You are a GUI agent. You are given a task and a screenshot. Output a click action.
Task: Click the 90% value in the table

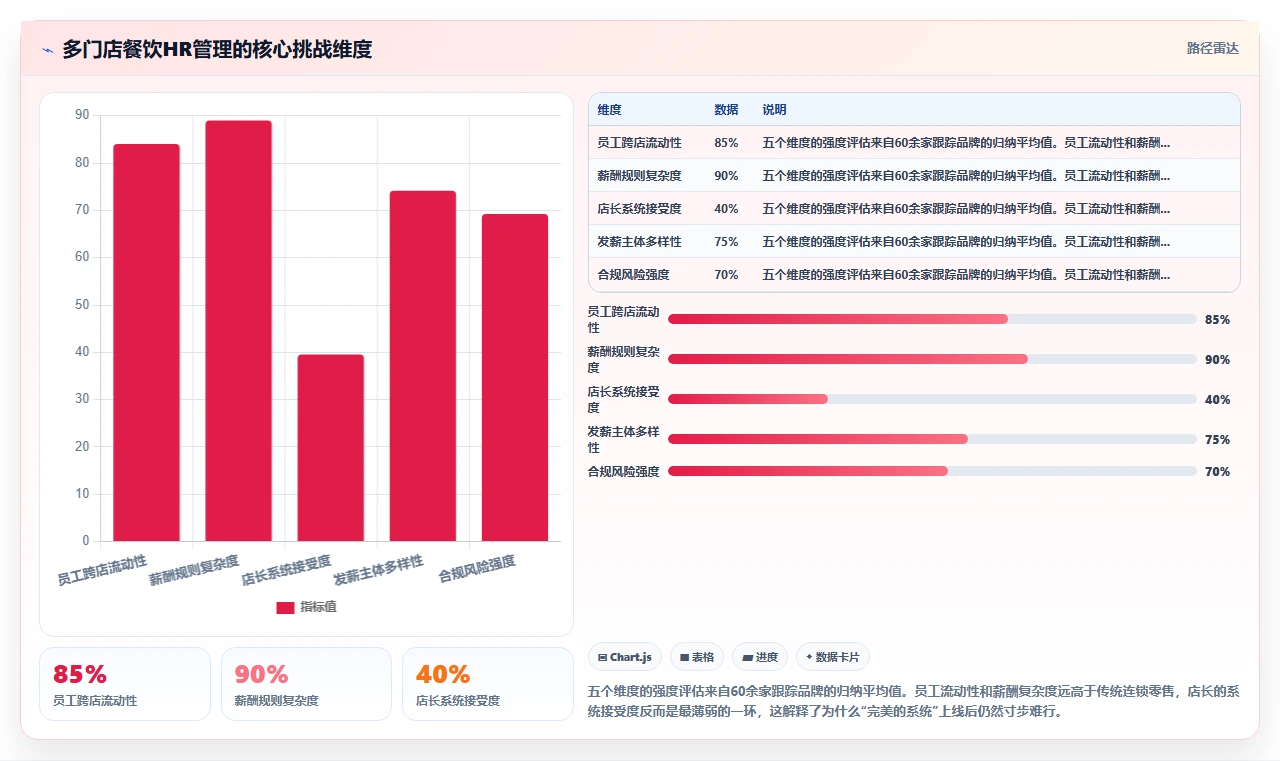(x=726, y=176)
